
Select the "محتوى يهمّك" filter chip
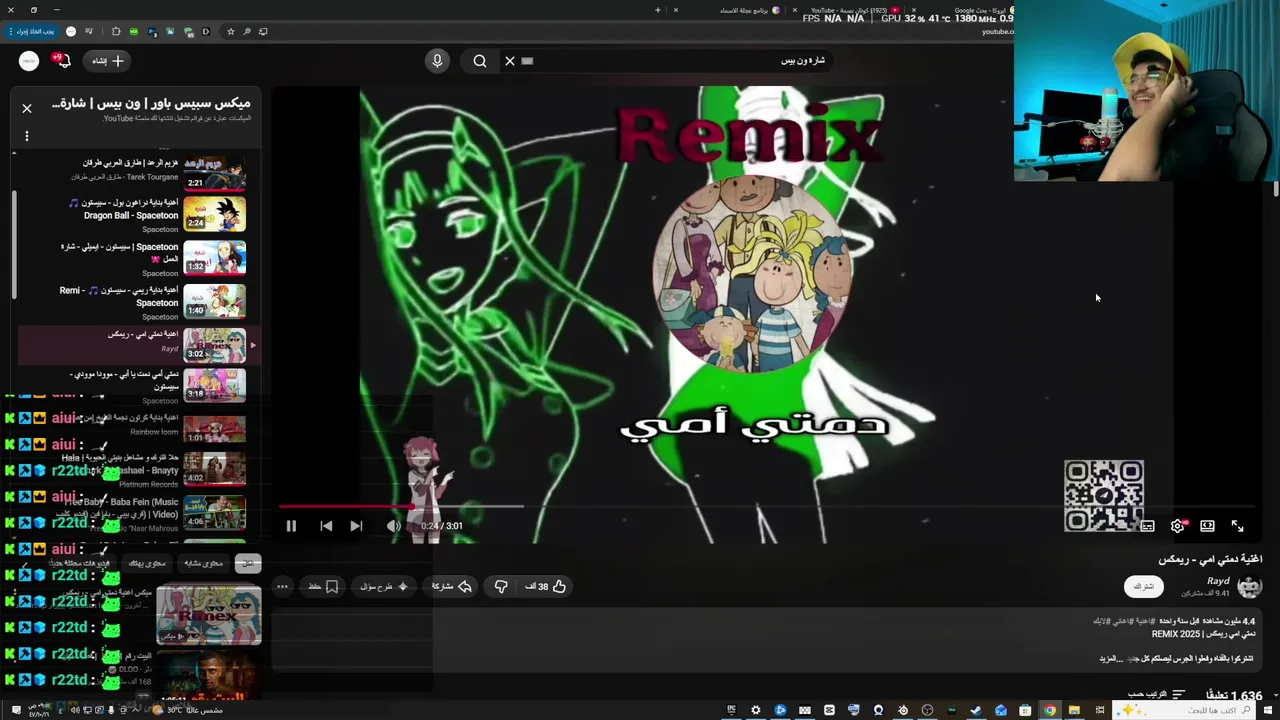click(147, 563)
